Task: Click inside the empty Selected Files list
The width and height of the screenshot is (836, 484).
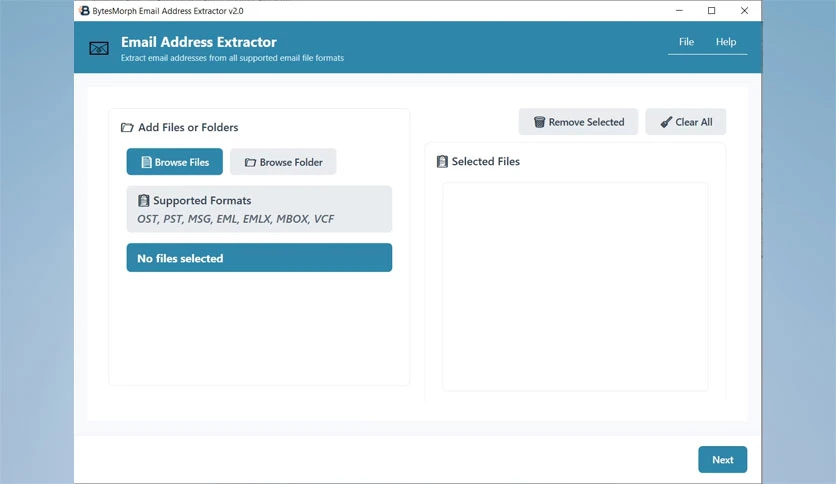Action: [575, 286]
